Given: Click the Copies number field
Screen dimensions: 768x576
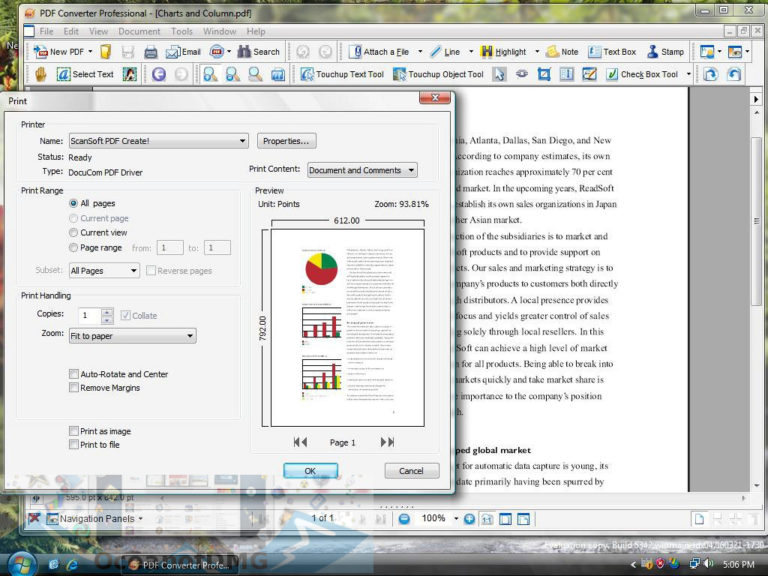Looking at the screenshot, I should point(90,315).
